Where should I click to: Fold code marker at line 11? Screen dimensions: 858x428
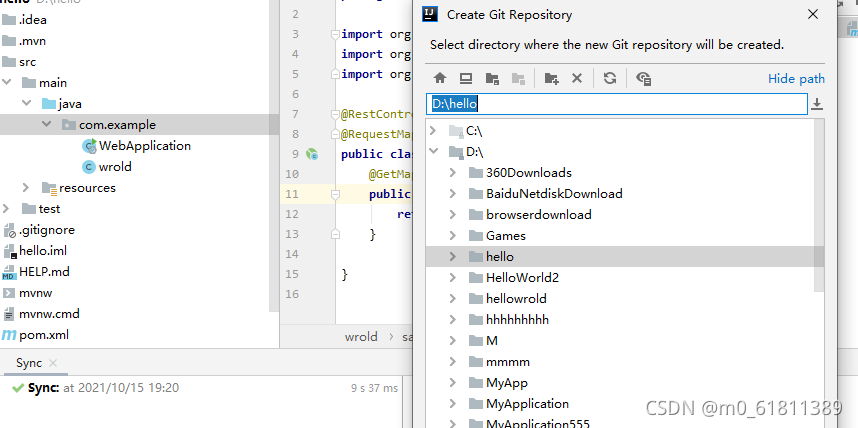click(335, 194)
